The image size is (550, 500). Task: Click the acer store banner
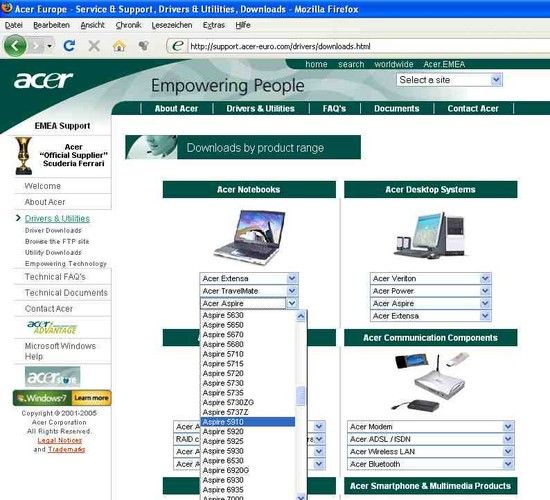coord(53,376)
